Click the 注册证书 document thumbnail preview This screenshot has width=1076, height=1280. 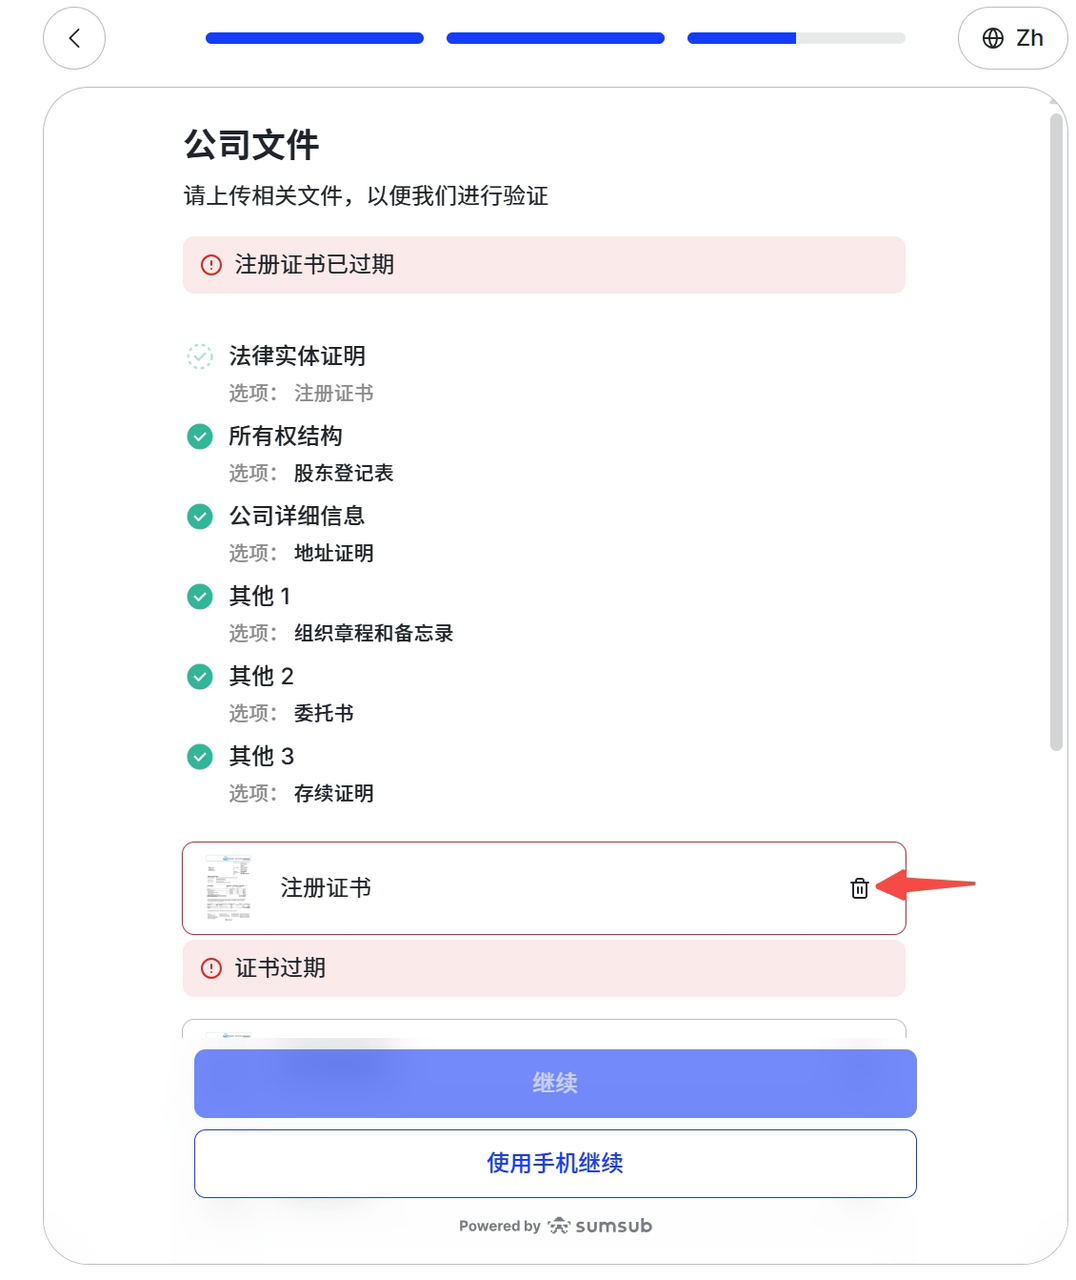click(x=228, y=887)
